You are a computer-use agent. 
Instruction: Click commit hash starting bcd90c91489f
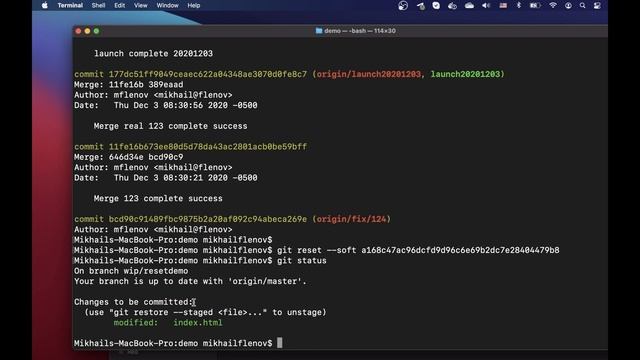207,219
